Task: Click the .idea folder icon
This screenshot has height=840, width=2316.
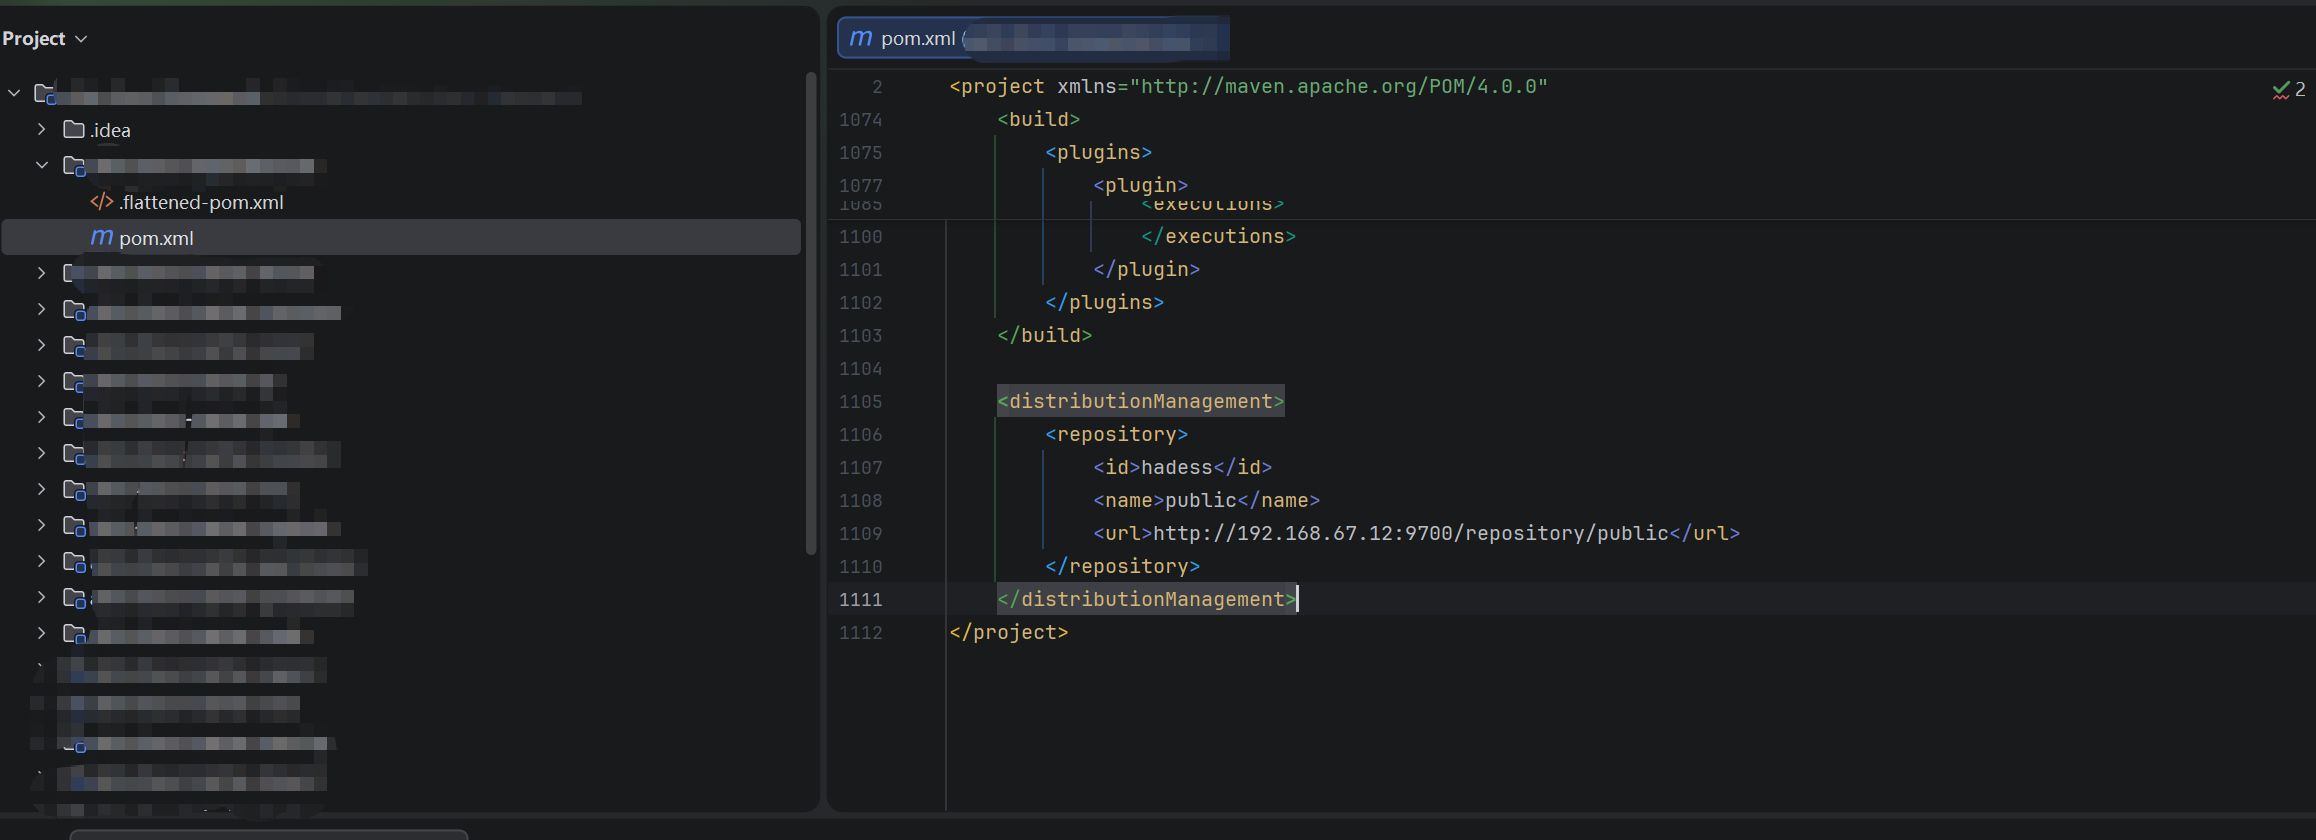Action: (74, 130)
